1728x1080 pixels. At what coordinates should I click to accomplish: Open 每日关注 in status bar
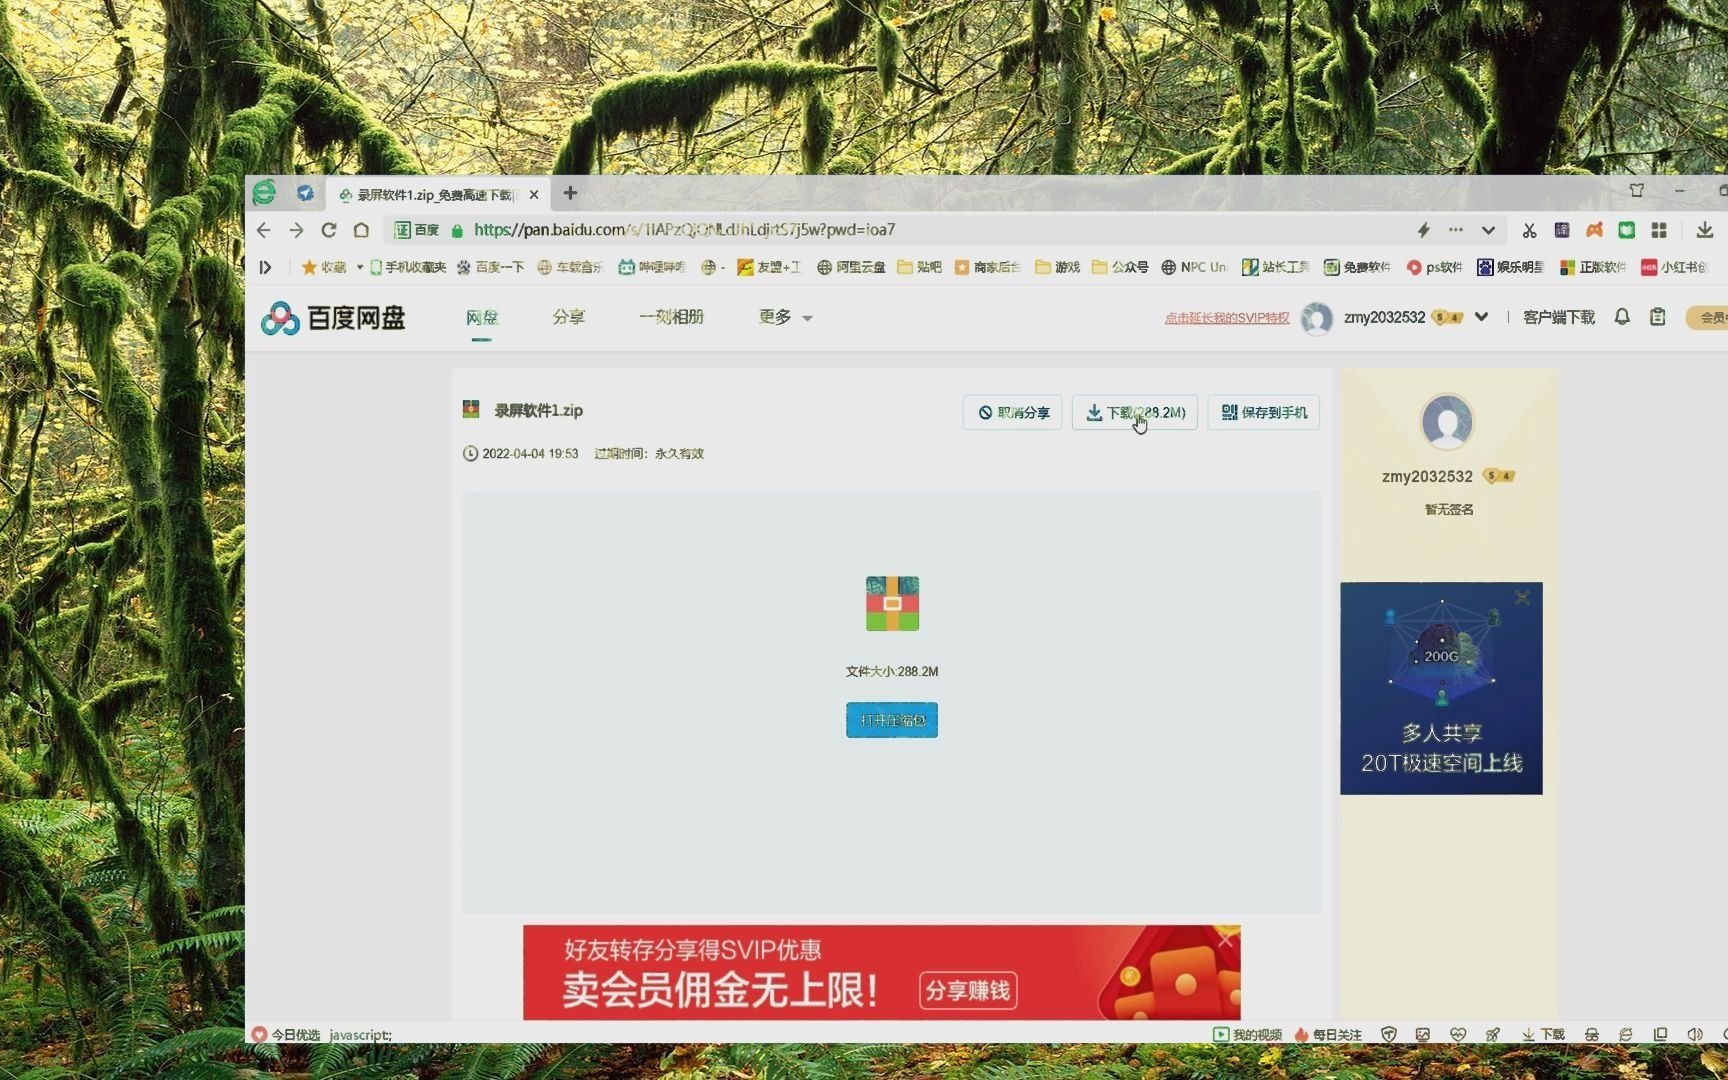(1328, 1035)
